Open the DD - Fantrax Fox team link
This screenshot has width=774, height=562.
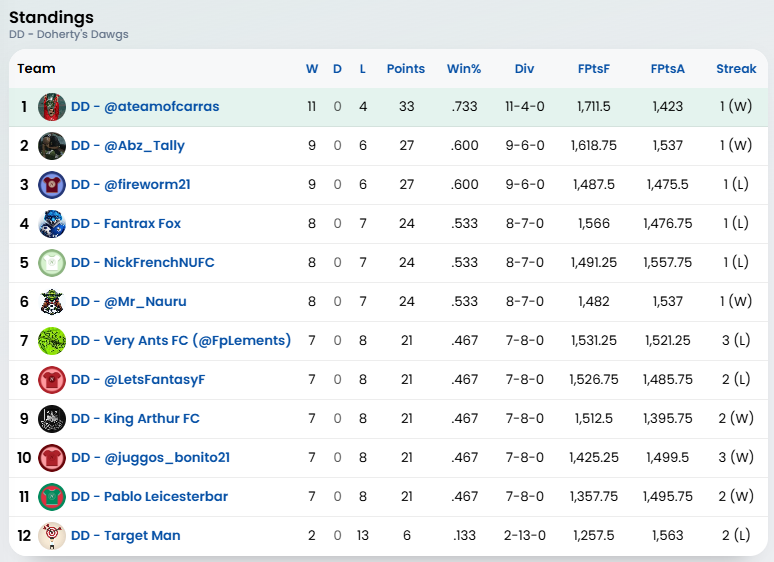[126, 224]
